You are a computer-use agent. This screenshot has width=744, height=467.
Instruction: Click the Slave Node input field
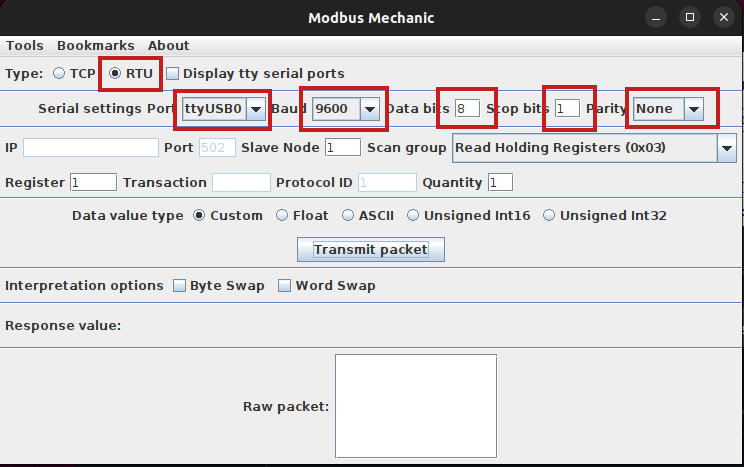click(342, 148)
